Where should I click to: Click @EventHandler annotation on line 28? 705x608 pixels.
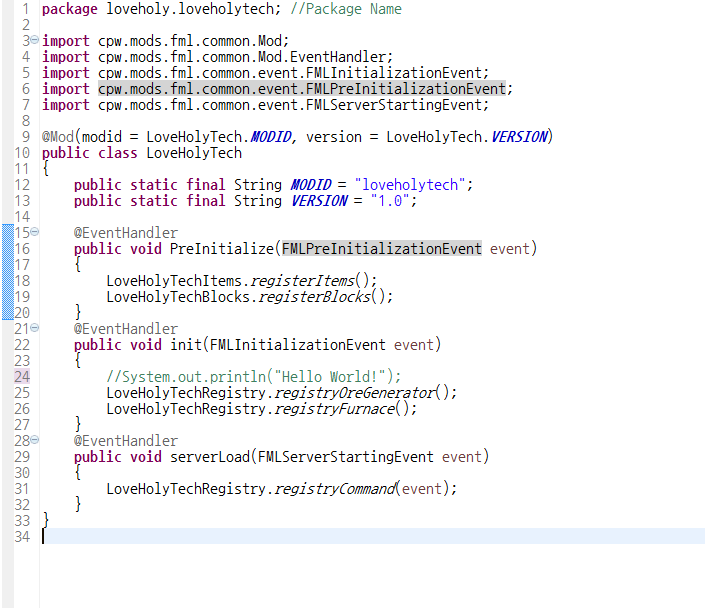[126, 441]
